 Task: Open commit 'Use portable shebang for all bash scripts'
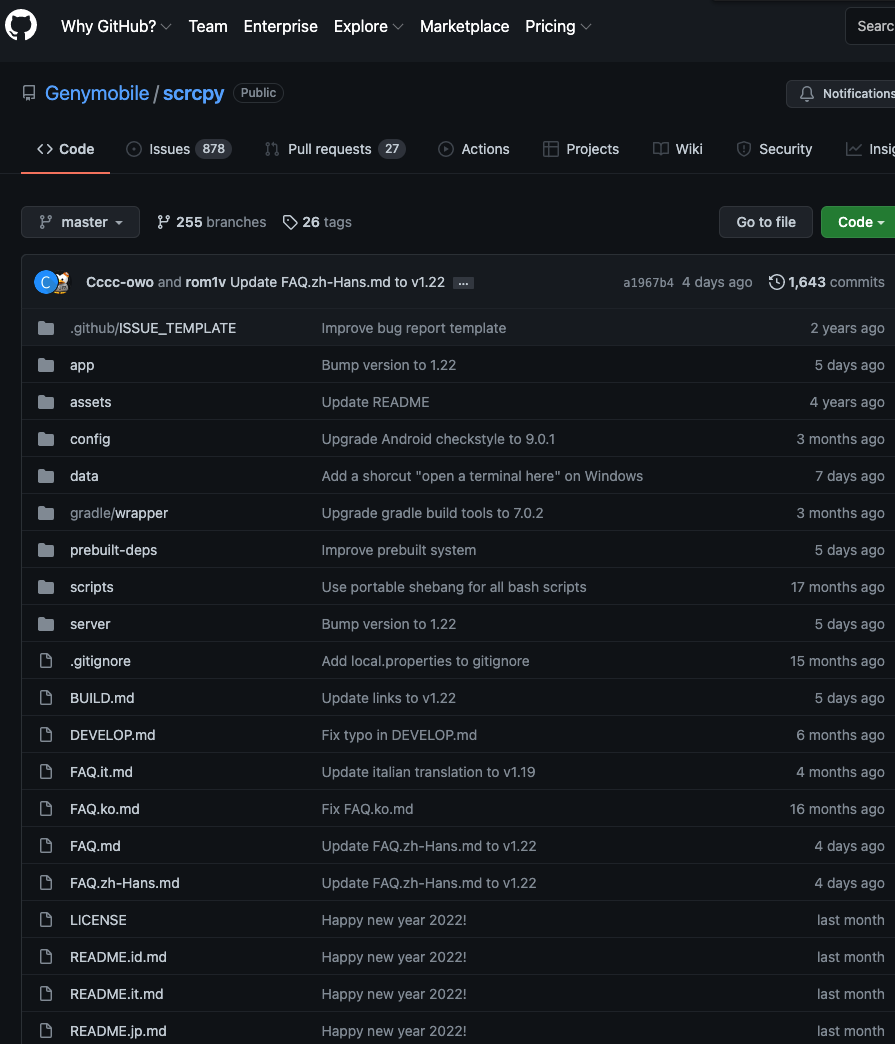[x=454, y=587]
